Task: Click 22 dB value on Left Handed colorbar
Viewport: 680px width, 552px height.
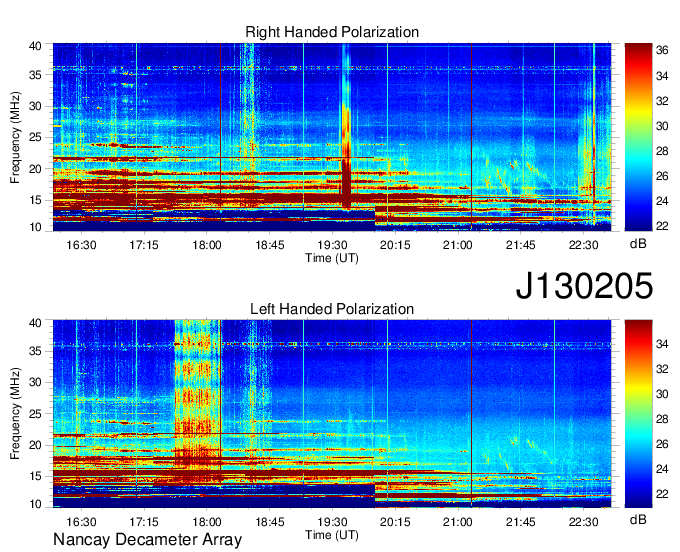Action: click(662, 494)
